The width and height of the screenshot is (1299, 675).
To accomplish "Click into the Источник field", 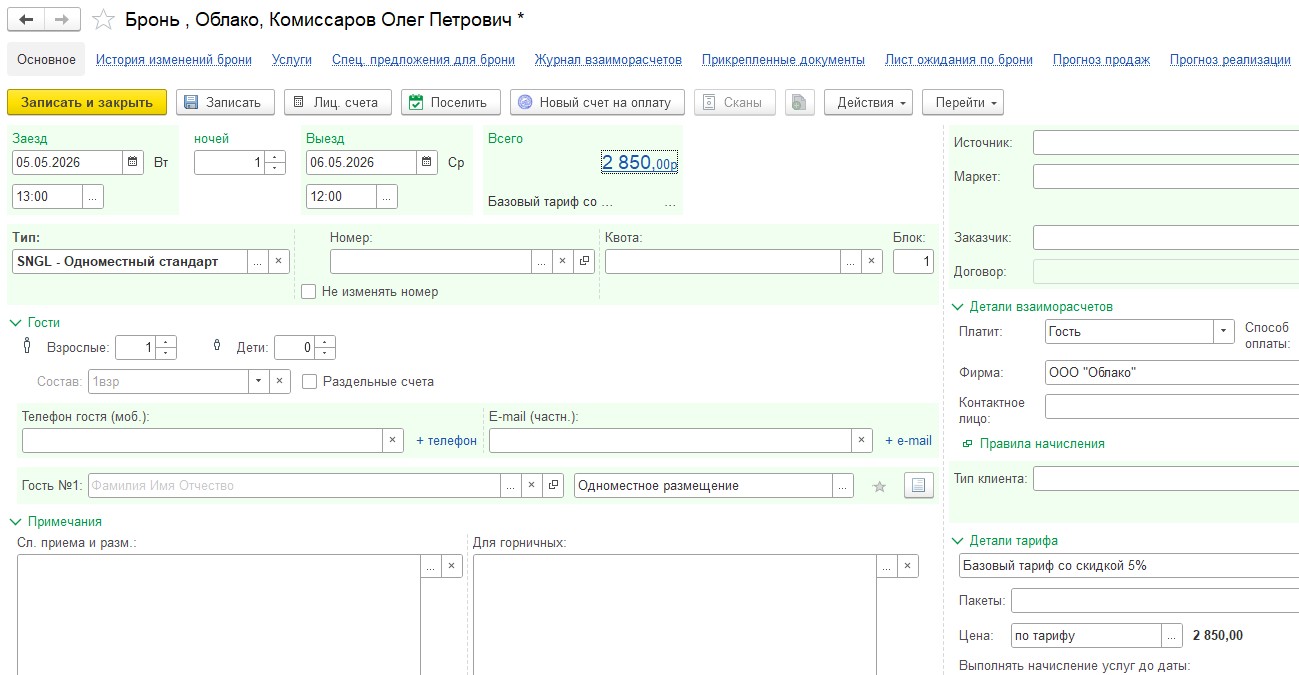I will click(1166, 143).
